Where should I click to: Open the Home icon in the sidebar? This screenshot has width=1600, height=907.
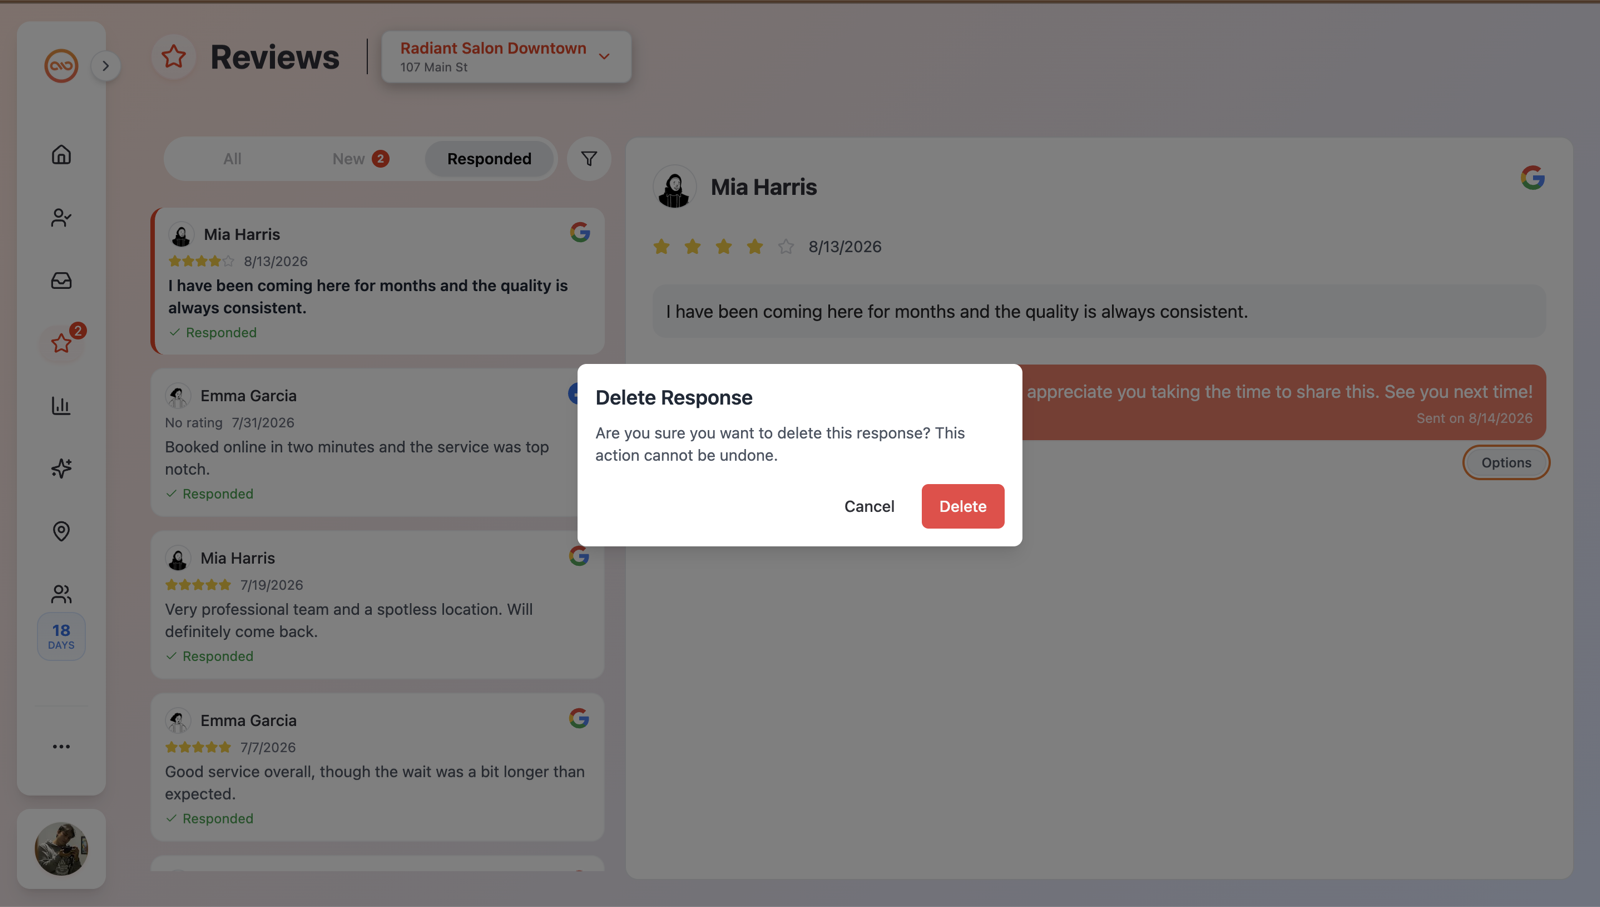pyautogui.click(x=61, y=155)
